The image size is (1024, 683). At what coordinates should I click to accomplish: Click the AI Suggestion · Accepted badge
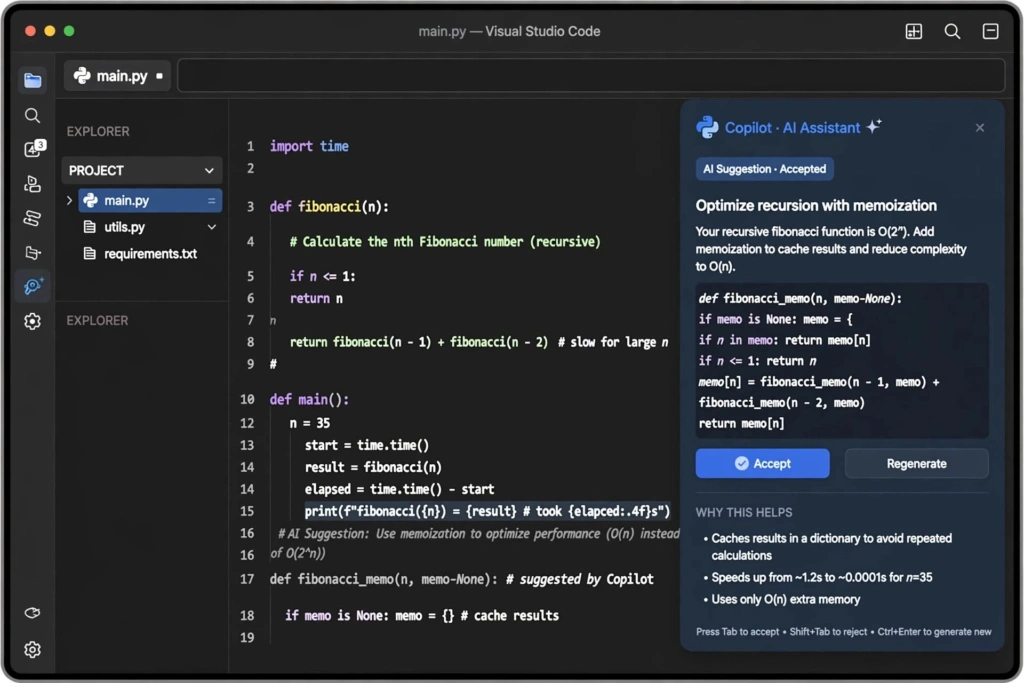[x=764, y=169]
